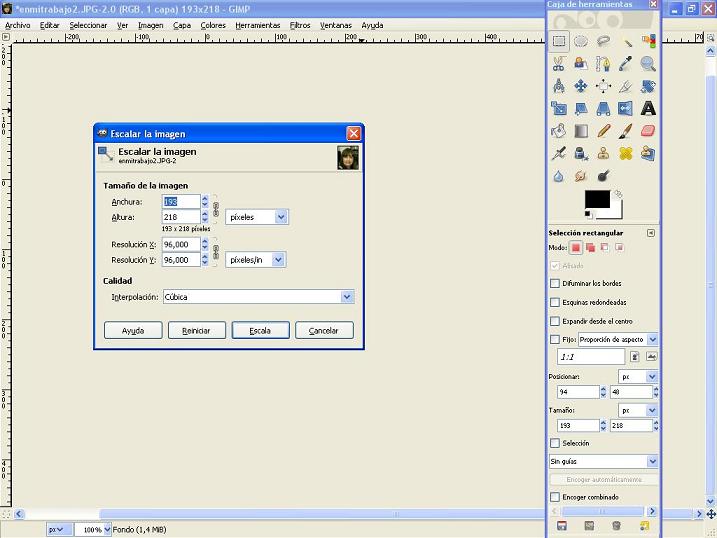Screen dimensions: 717x538
Task: Toggle the Fijo checkbox
Action: tap(555, 340)
